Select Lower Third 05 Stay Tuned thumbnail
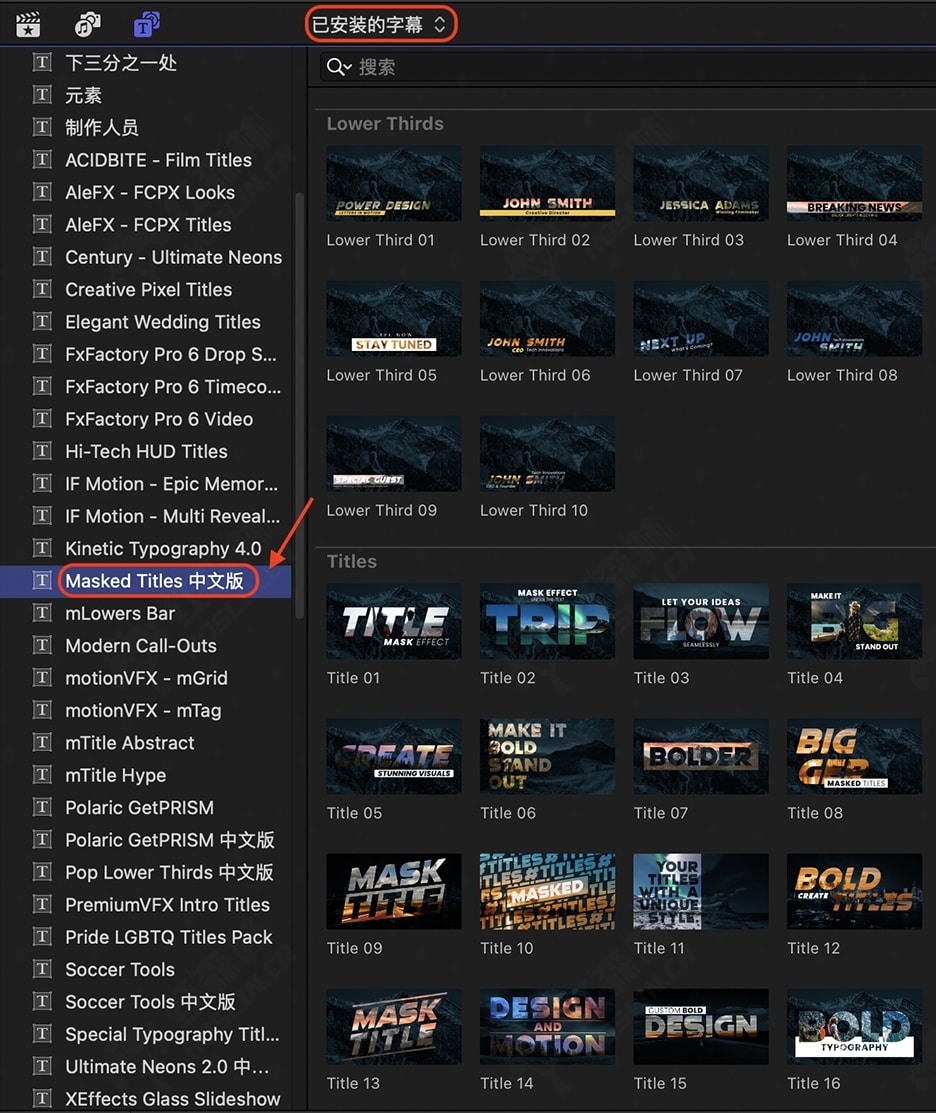This screenshot has width=936, height=1113. (394, 318)
